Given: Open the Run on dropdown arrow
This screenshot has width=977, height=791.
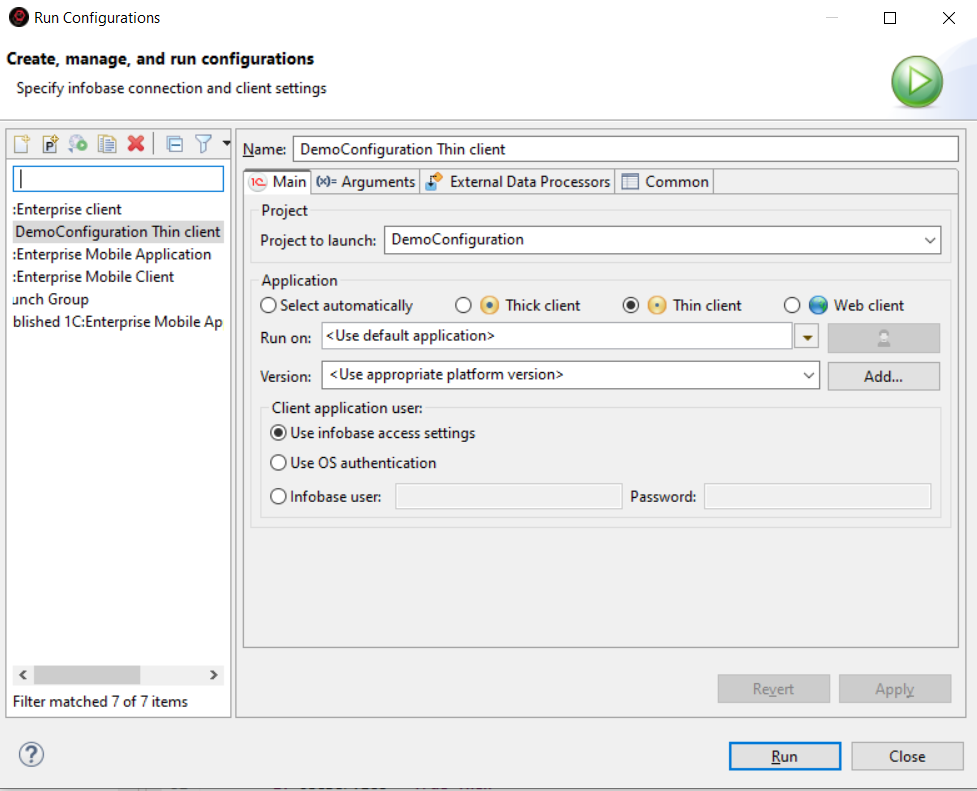Looking at the screenshot, I should (x=806, y=337).
